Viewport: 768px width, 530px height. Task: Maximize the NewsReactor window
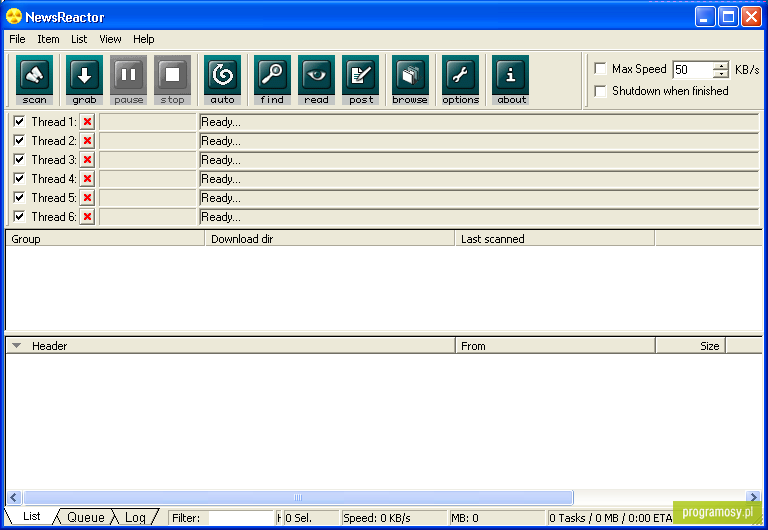pos(728,17)
